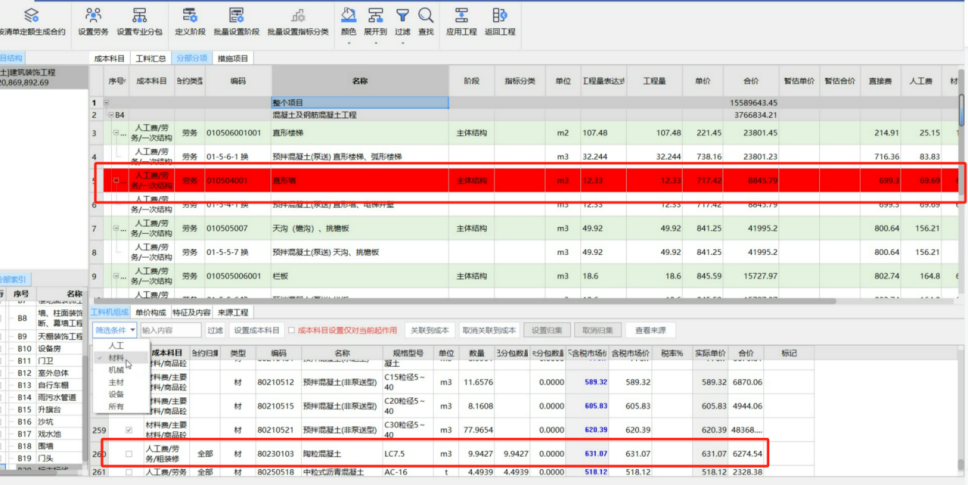The height and width of the screenshot is (485, 968).
Task: Click the 设置归集 button
Action: pyautogui.click(x=547, y=330)
